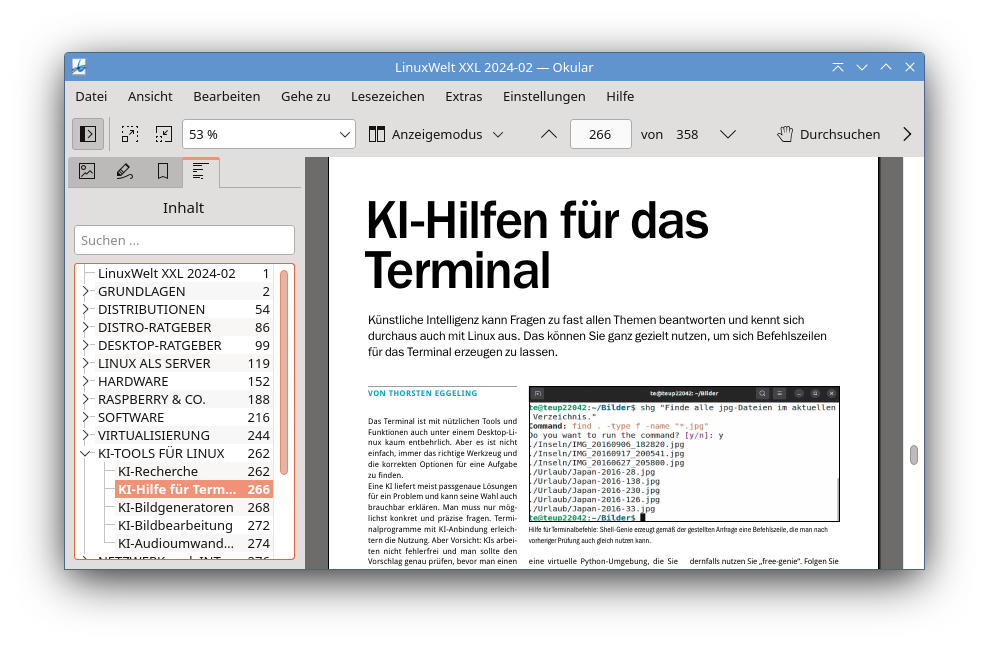Click the page number field

[x=600, y=134]
